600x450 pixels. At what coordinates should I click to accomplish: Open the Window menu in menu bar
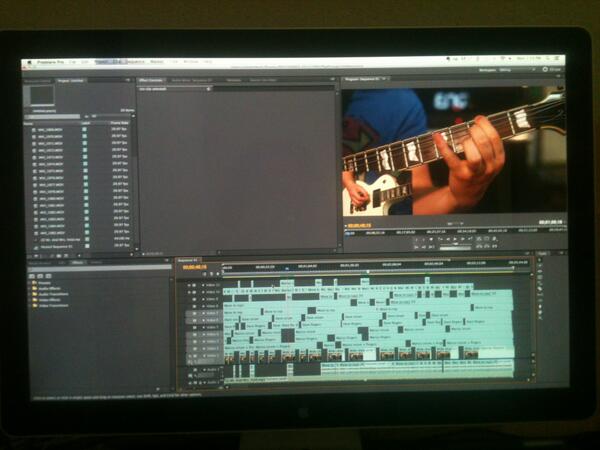(191, 62)
